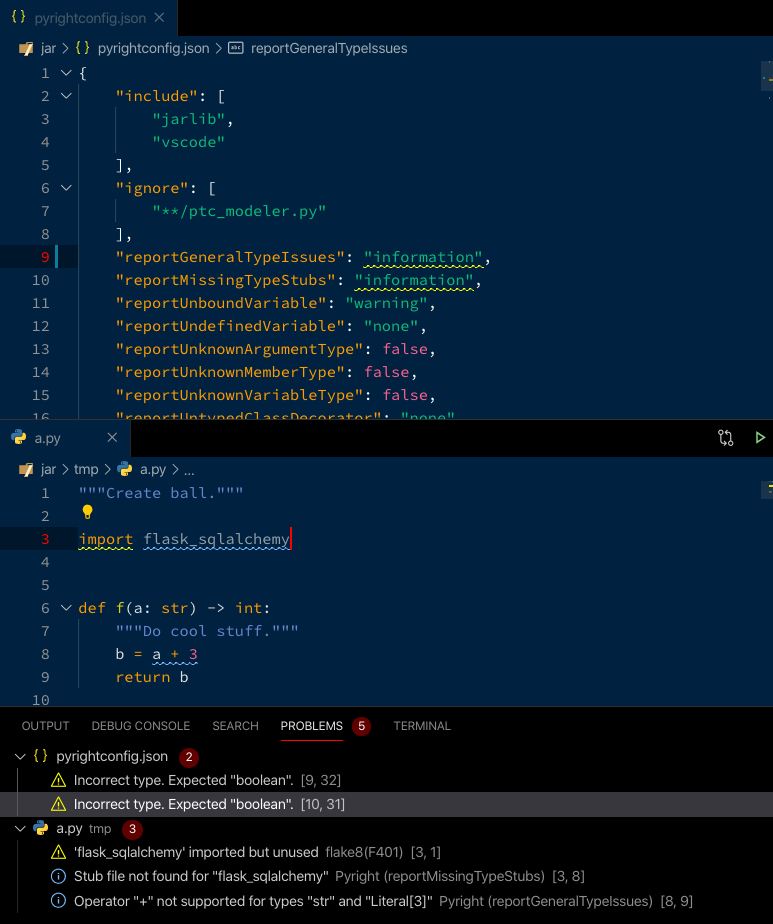Click the Create ball docstring on line 1
Image resolution: width=773 pixels, height=924 pixels.
[161, 493]
